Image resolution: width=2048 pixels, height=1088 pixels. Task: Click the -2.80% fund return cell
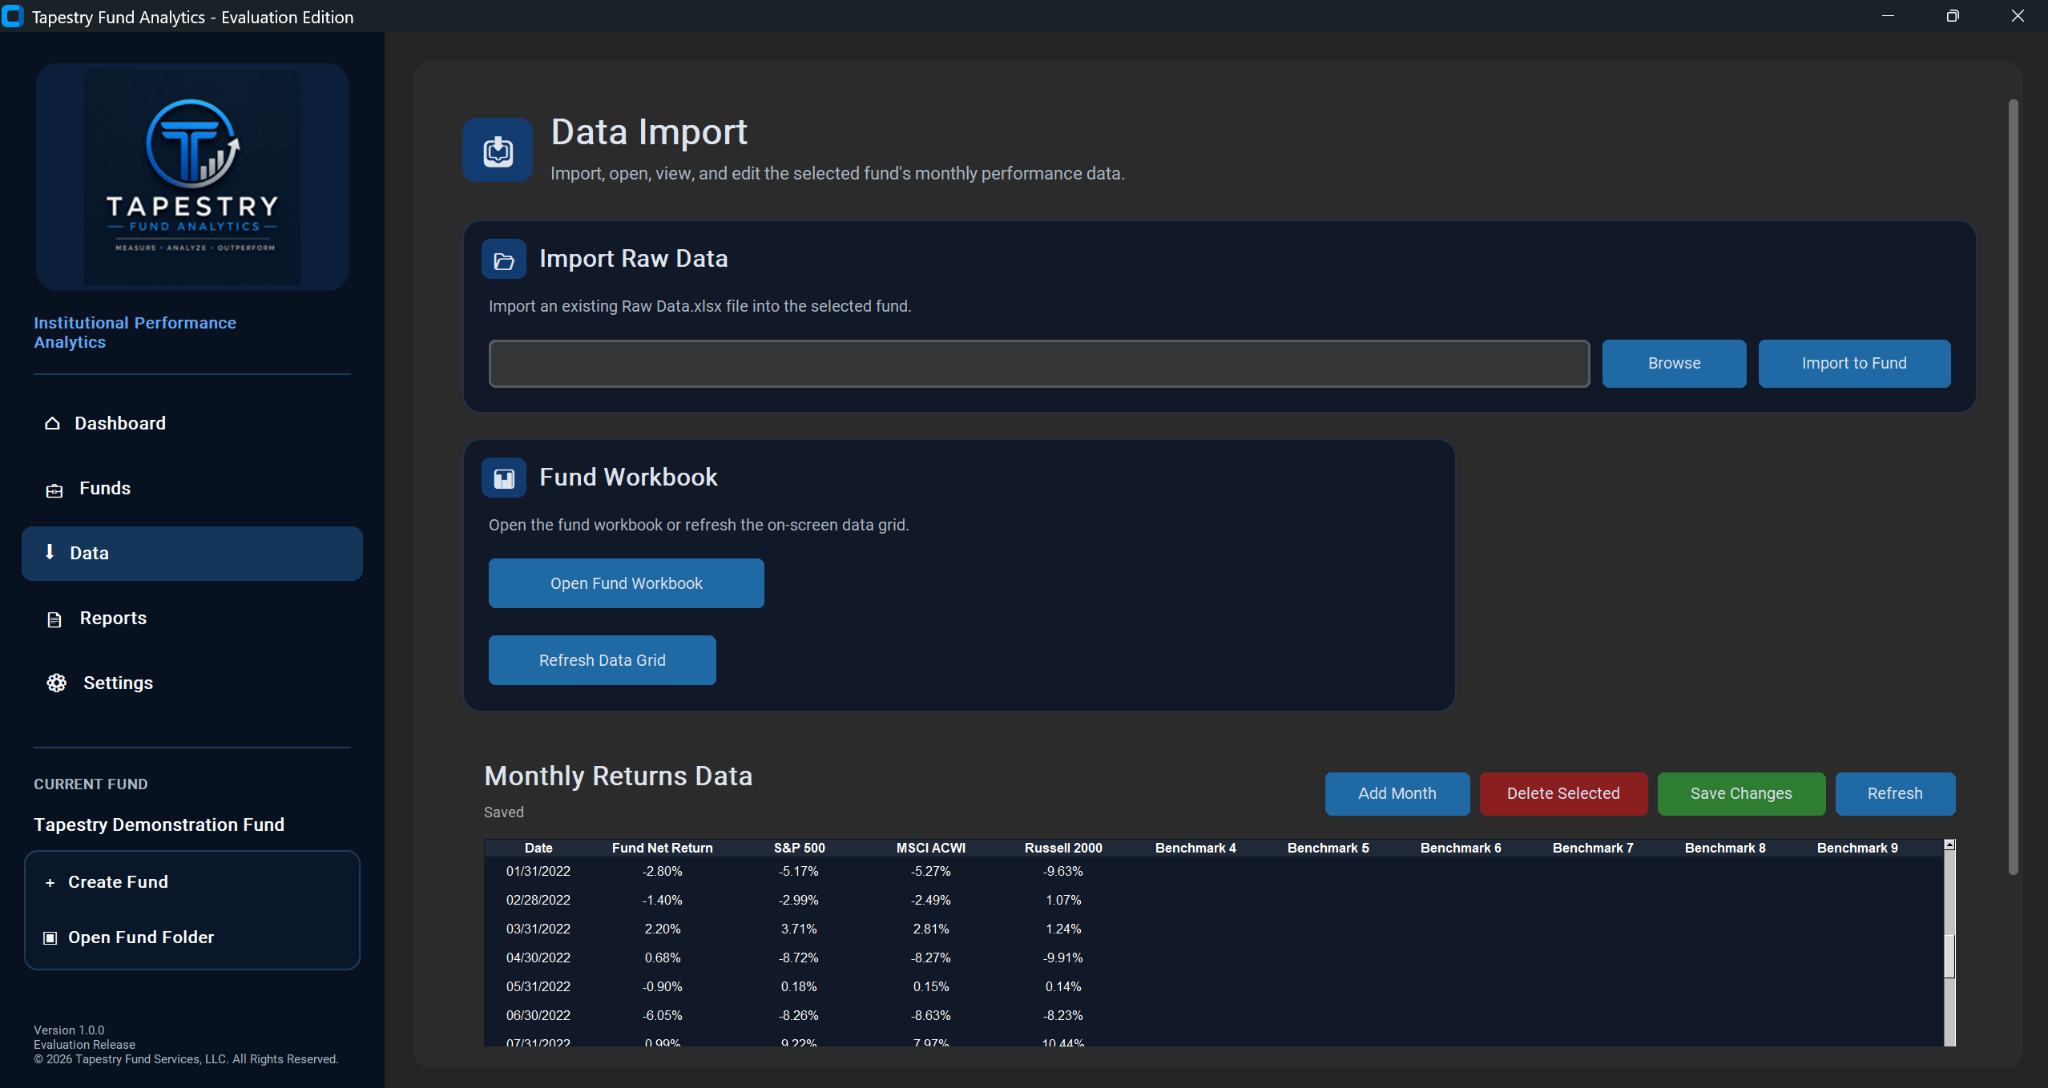pos(662,872)
